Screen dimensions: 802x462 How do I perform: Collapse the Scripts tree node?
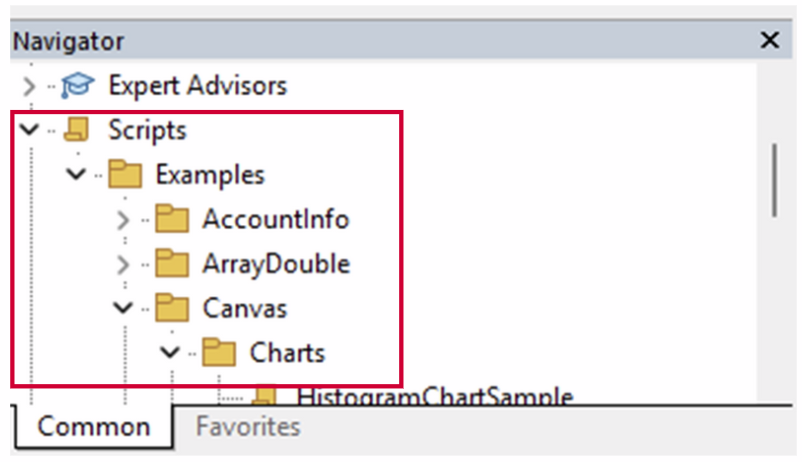click(29, 130)
